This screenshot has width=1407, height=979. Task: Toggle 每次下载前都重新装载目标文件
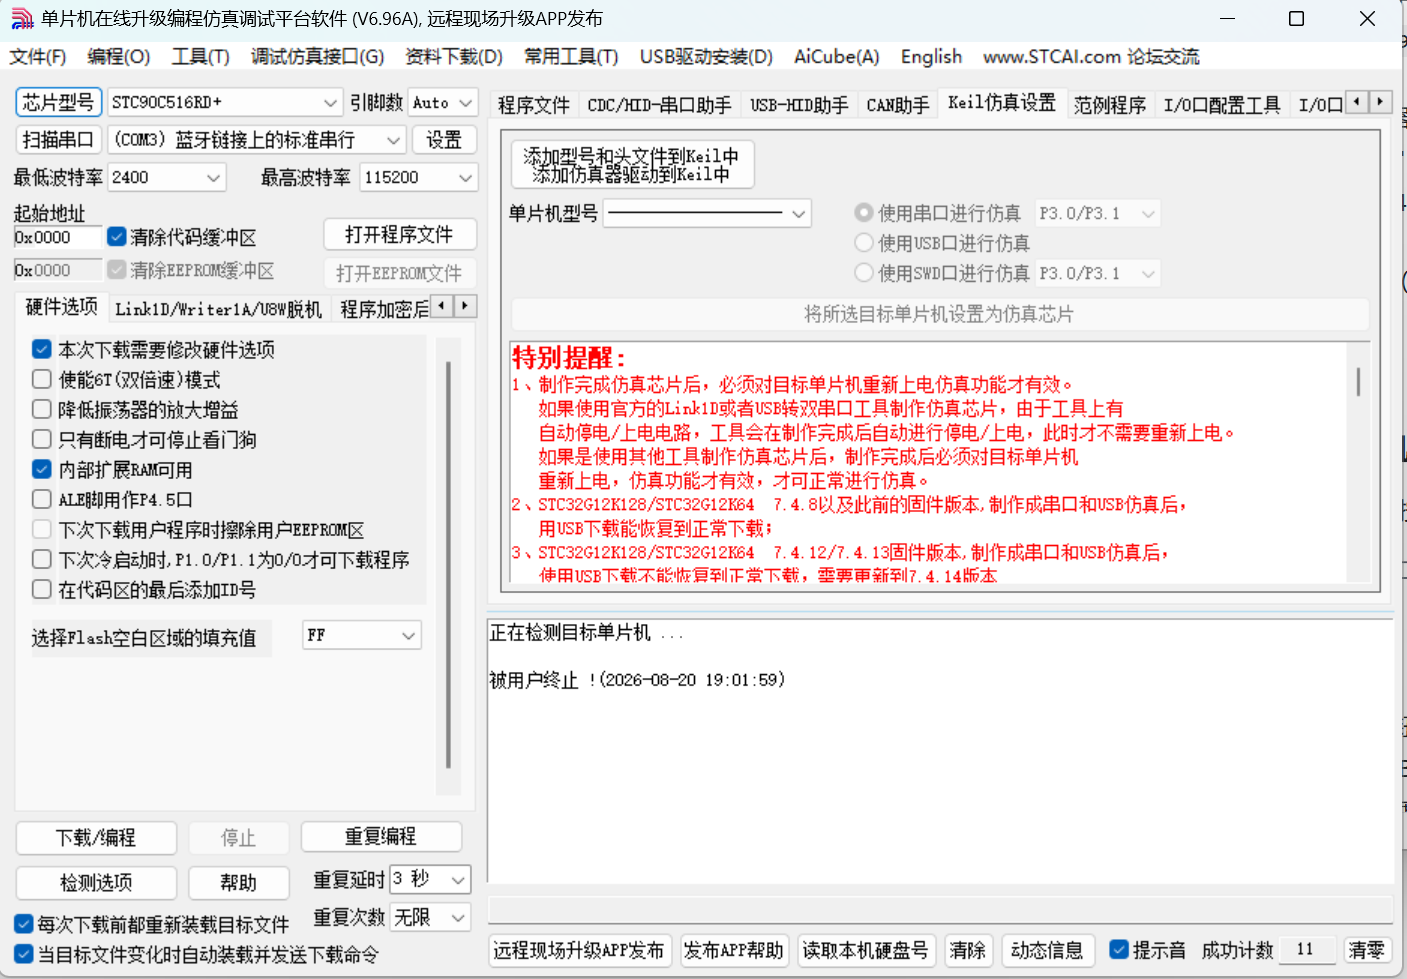coord(24,924)
